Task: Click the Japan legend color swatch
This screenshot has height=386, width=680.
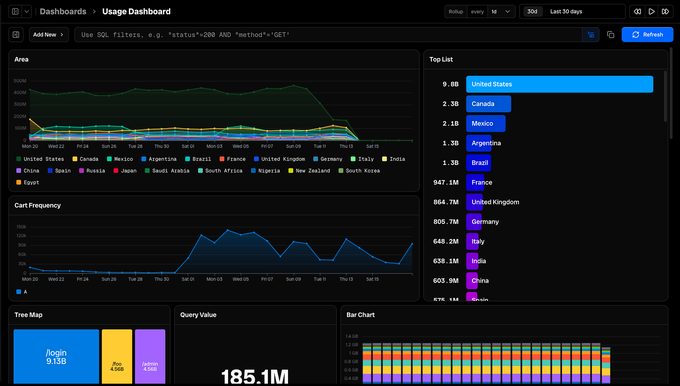Action: (x=116, y=171)
